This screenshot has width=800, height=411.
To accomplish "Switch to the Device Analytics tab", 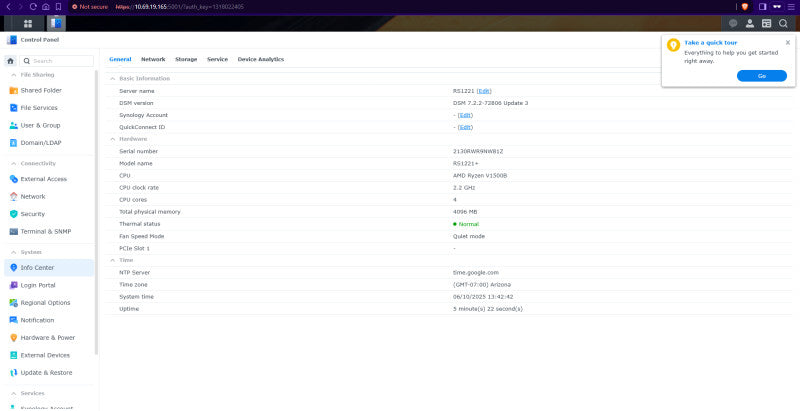I will (261, 59).
